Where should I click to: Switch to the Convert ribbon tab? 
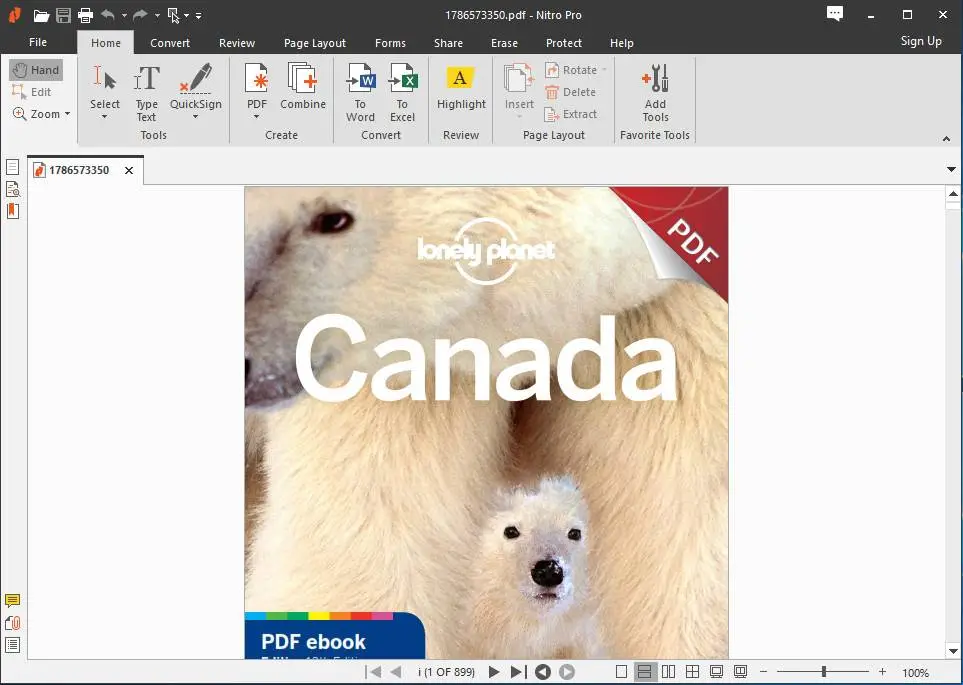coord(170,43)
